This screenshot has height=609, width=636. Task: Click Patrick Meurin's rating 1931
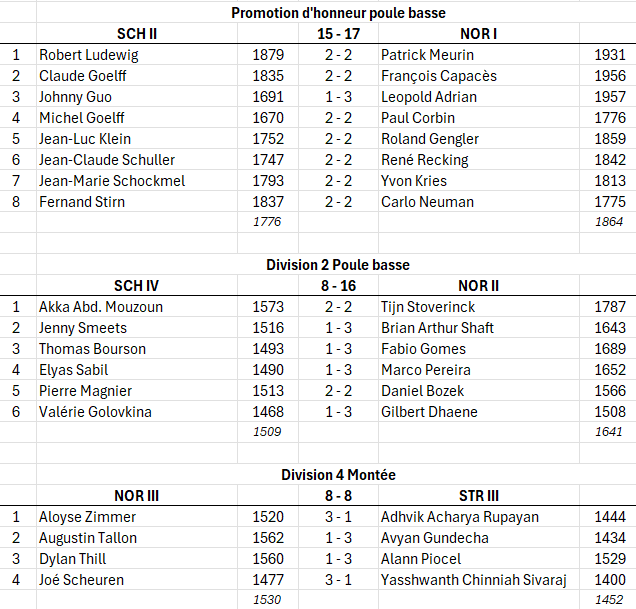[x=609, y=55]
